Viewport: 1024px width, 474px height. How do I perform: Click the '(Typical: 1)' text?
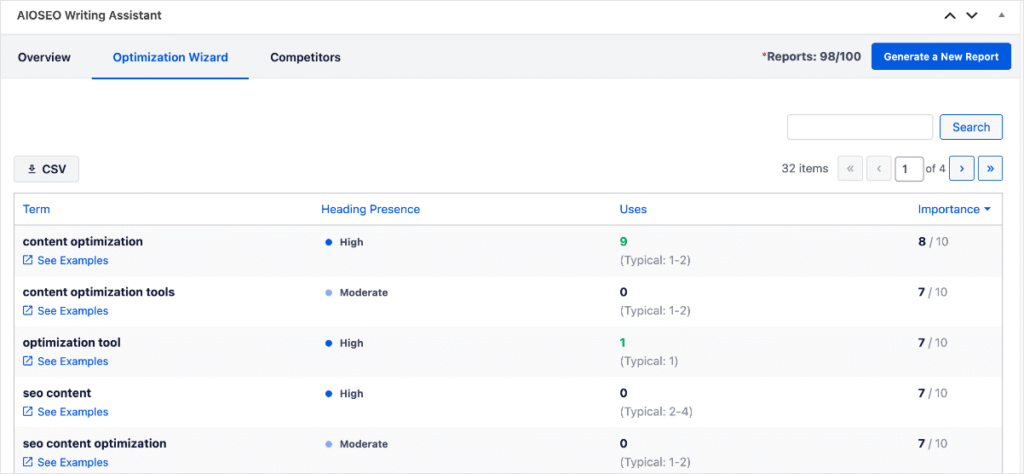(x=649, y=361)
